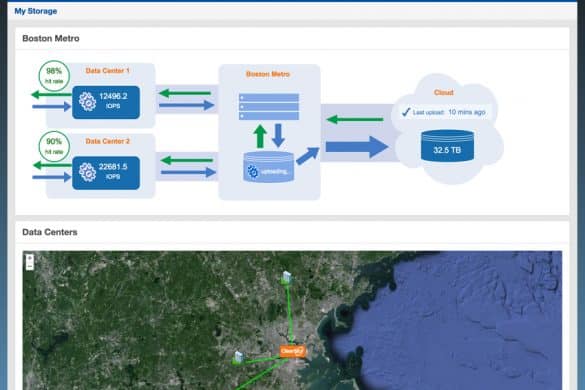
Task: Click the gear icon beside 12496.2 IOPS
Action: pyautogui.click(x=87, y=102)
